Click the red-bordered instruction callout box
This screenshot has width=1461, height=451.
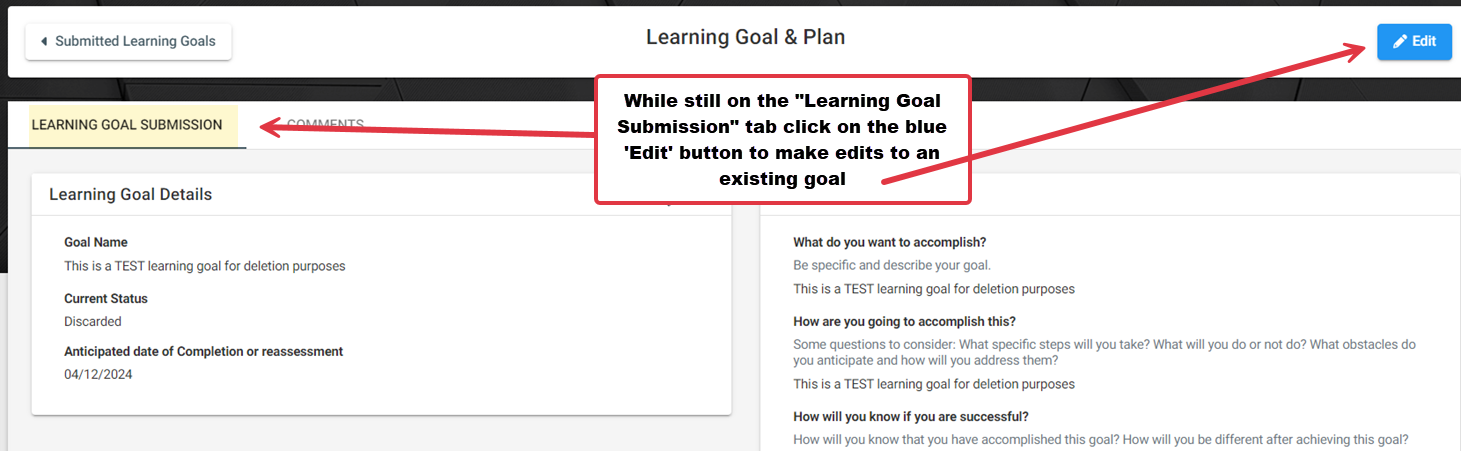pyautogui.click(x=783, y=140)
